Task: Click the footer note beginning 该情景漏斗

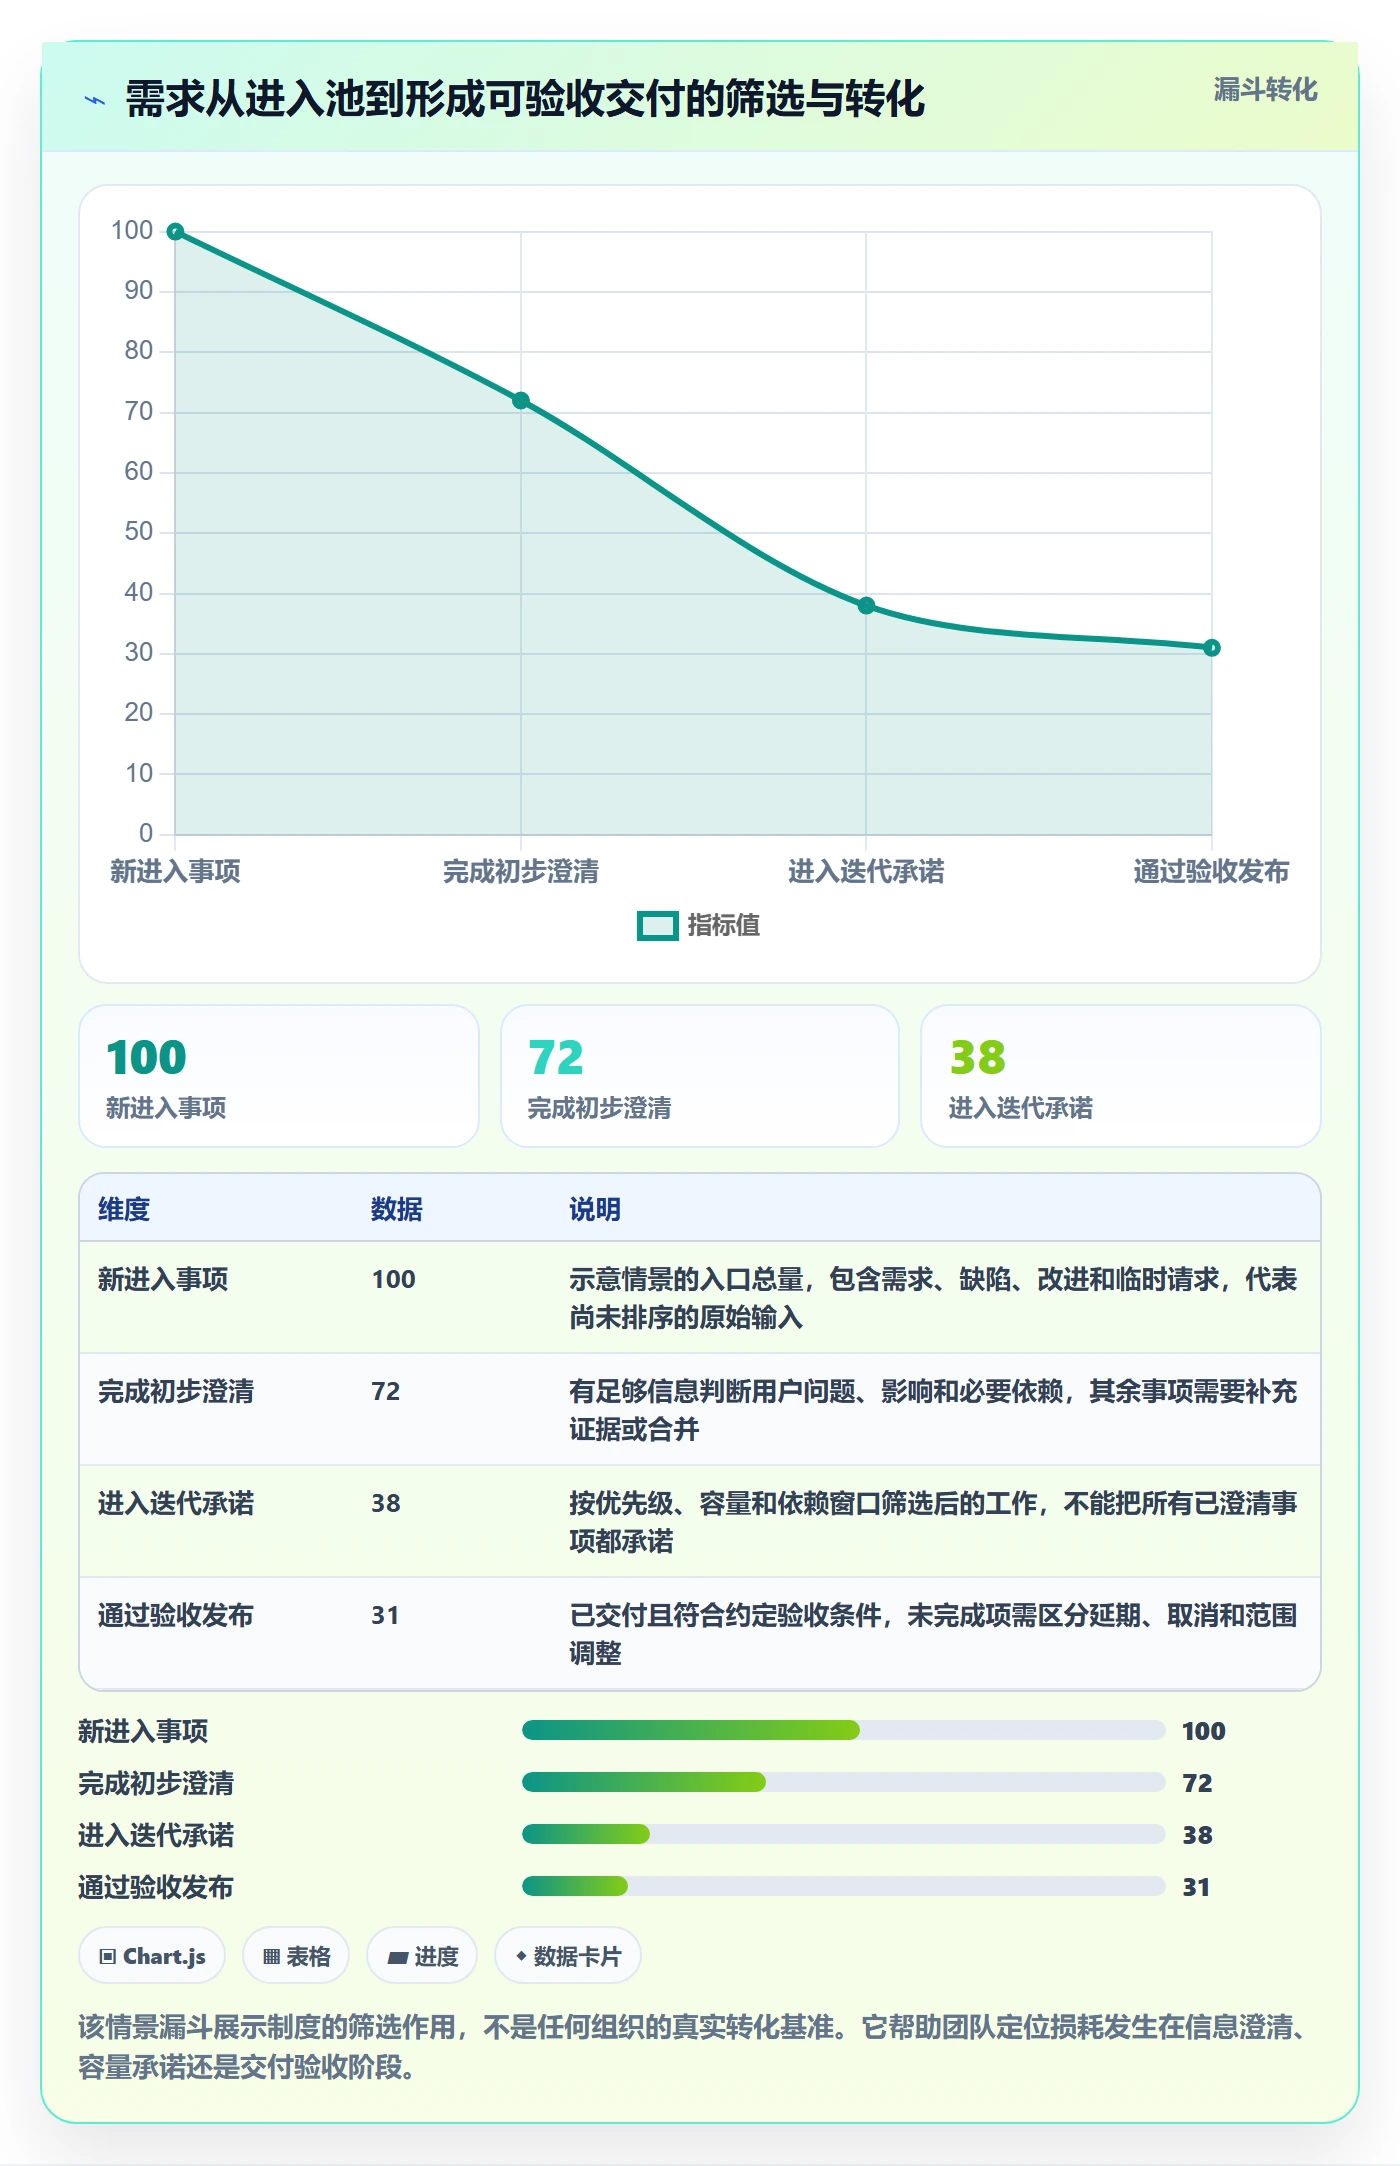Action: click(693, 2046)
